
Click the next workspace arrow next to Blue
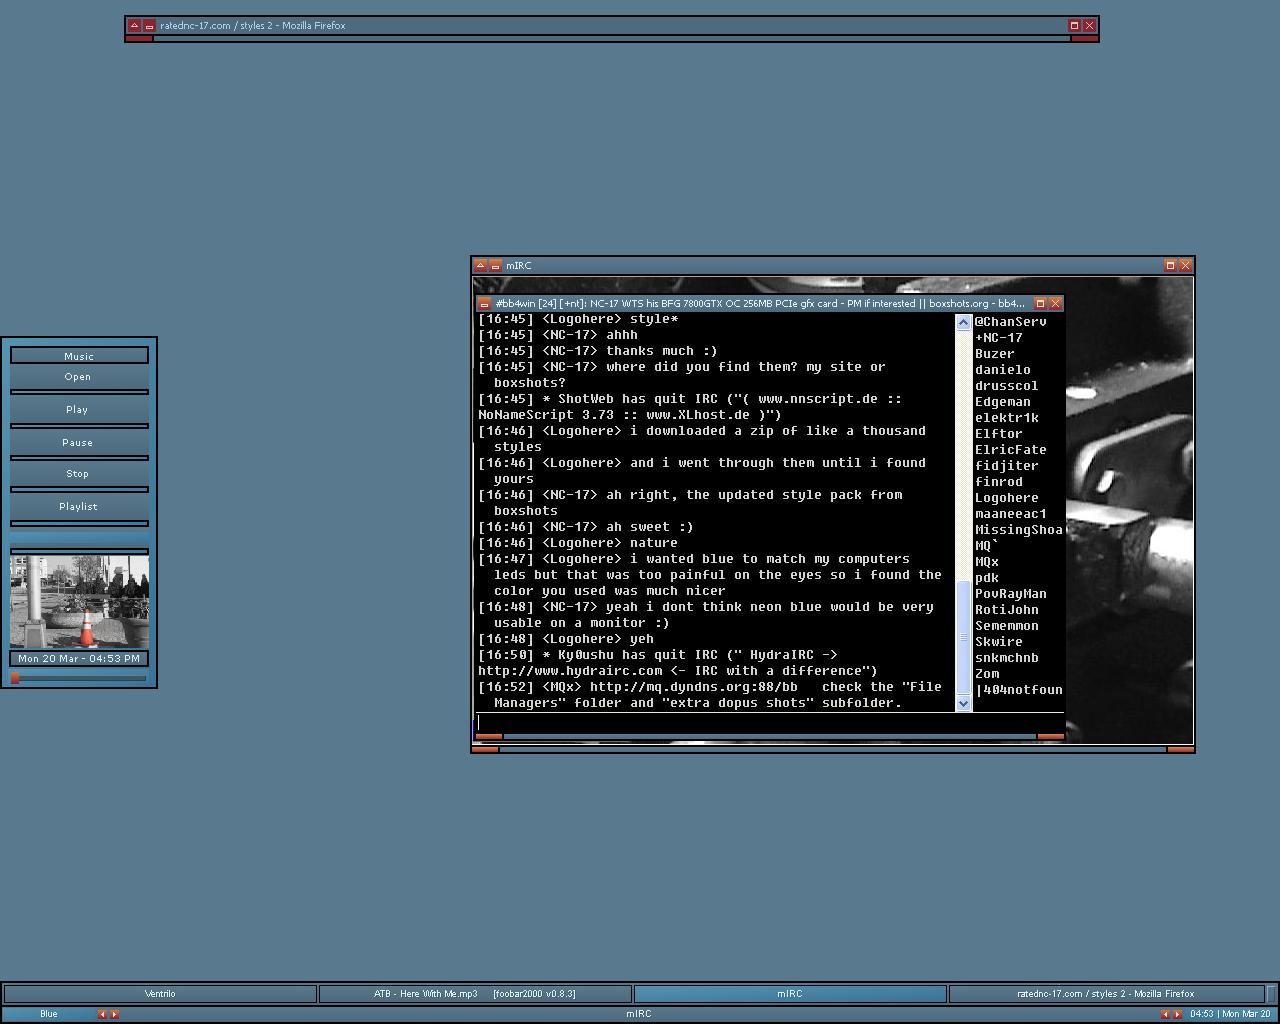coord(114,1014)
